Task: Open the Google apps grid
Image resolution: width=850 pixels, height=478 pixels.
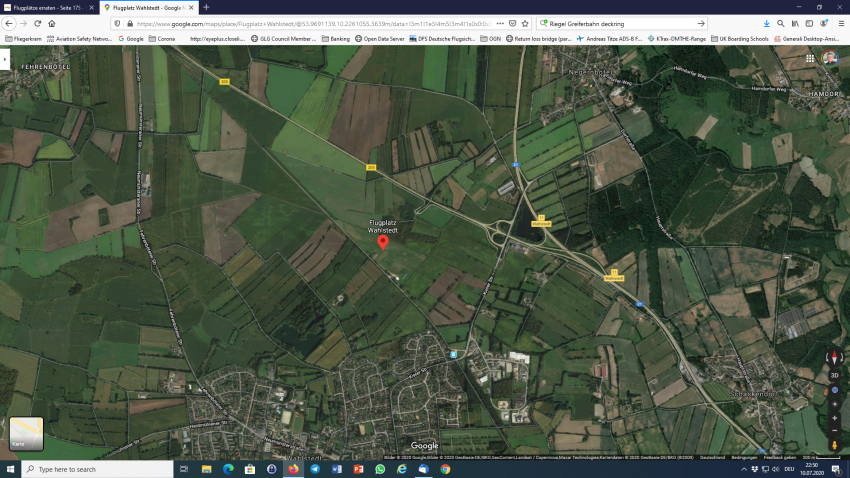Action: pyautogui.click(x=810, y=59)
